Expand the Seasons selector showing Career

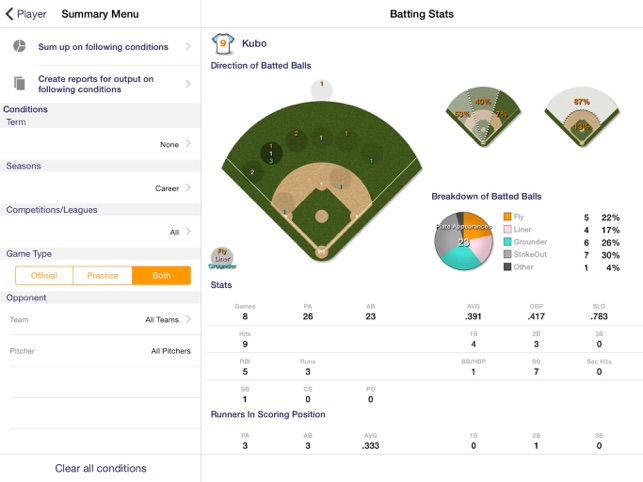tap(100, 188)
